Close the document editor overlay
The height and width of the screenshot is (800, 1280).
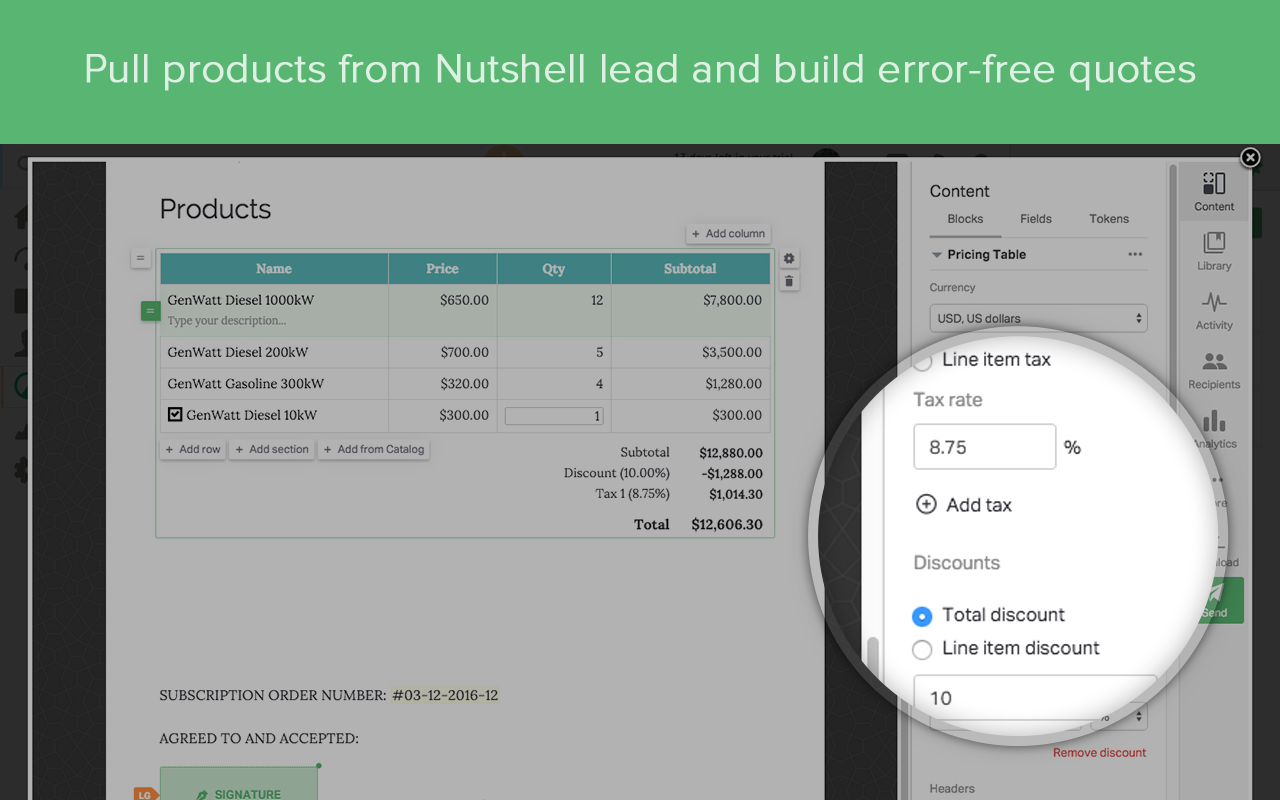click(x=1250, y=157)
